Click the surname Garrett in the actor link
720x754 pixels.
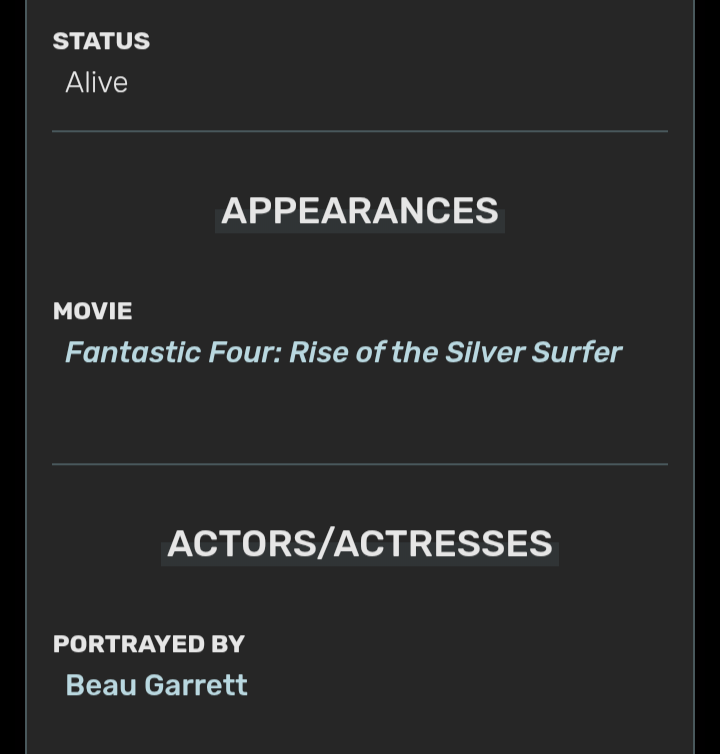tap(196, 685)
